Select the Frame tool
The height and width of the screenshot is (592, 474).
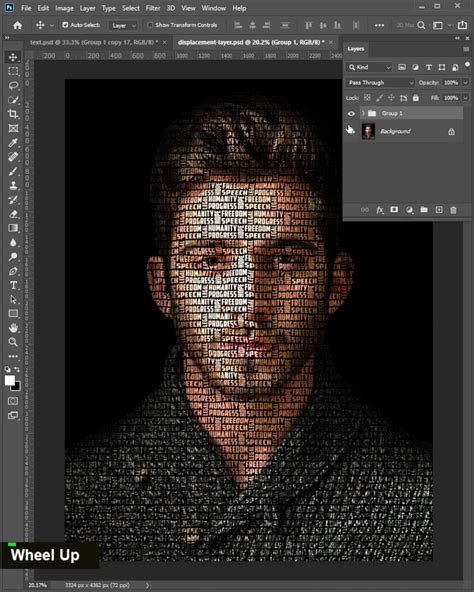coord(13,128)
